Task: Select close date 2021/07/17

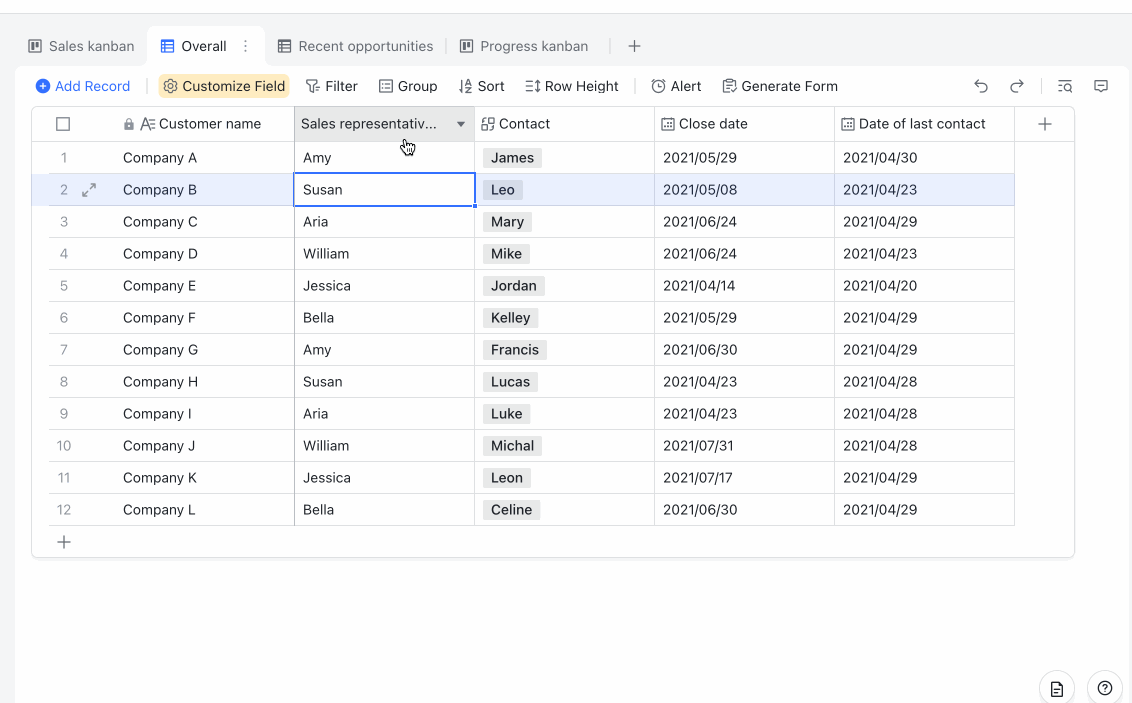Action: point(744,478)
